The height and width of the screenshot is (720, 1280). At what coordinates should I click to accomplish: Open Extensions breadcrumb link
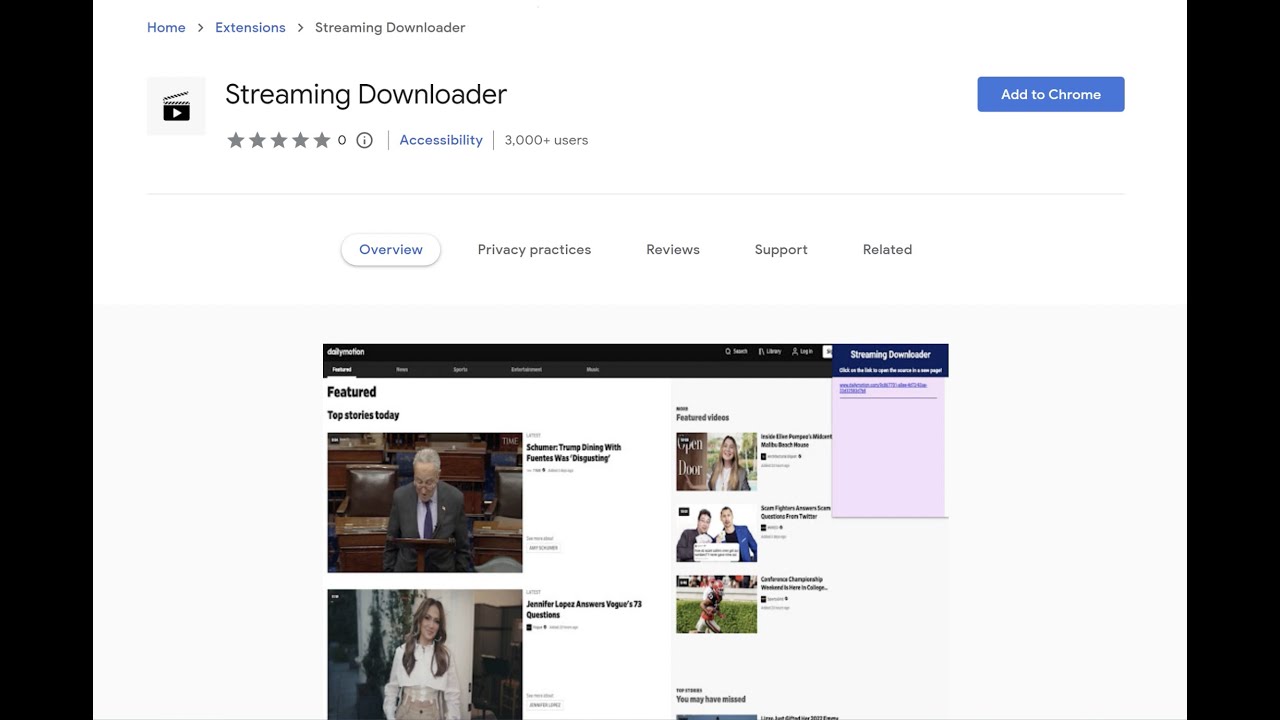click(250, 27)
